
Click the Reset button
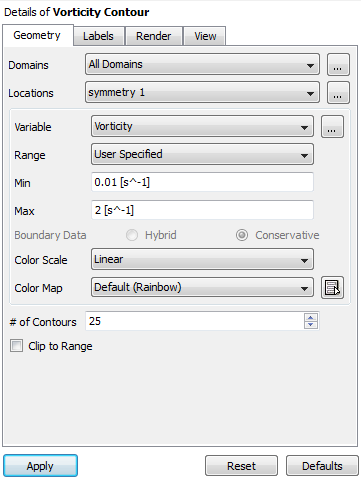[241, 466]
